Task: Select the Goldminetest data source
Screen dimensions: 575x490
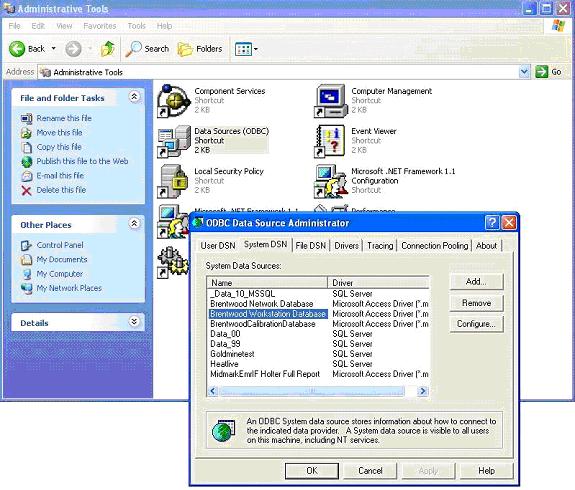Action: pos(318,354)
